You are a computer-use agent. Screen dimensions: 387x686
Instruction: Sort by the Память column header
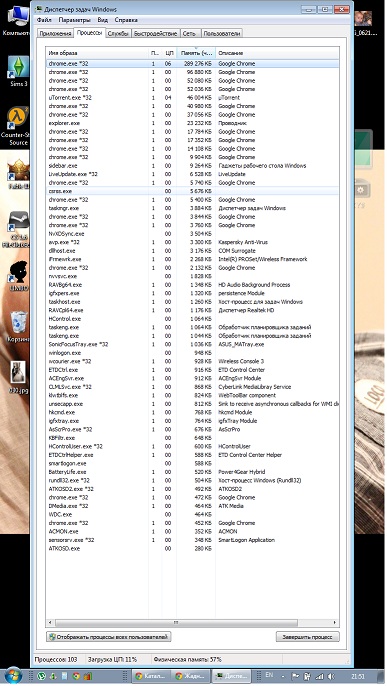point(196,53)
